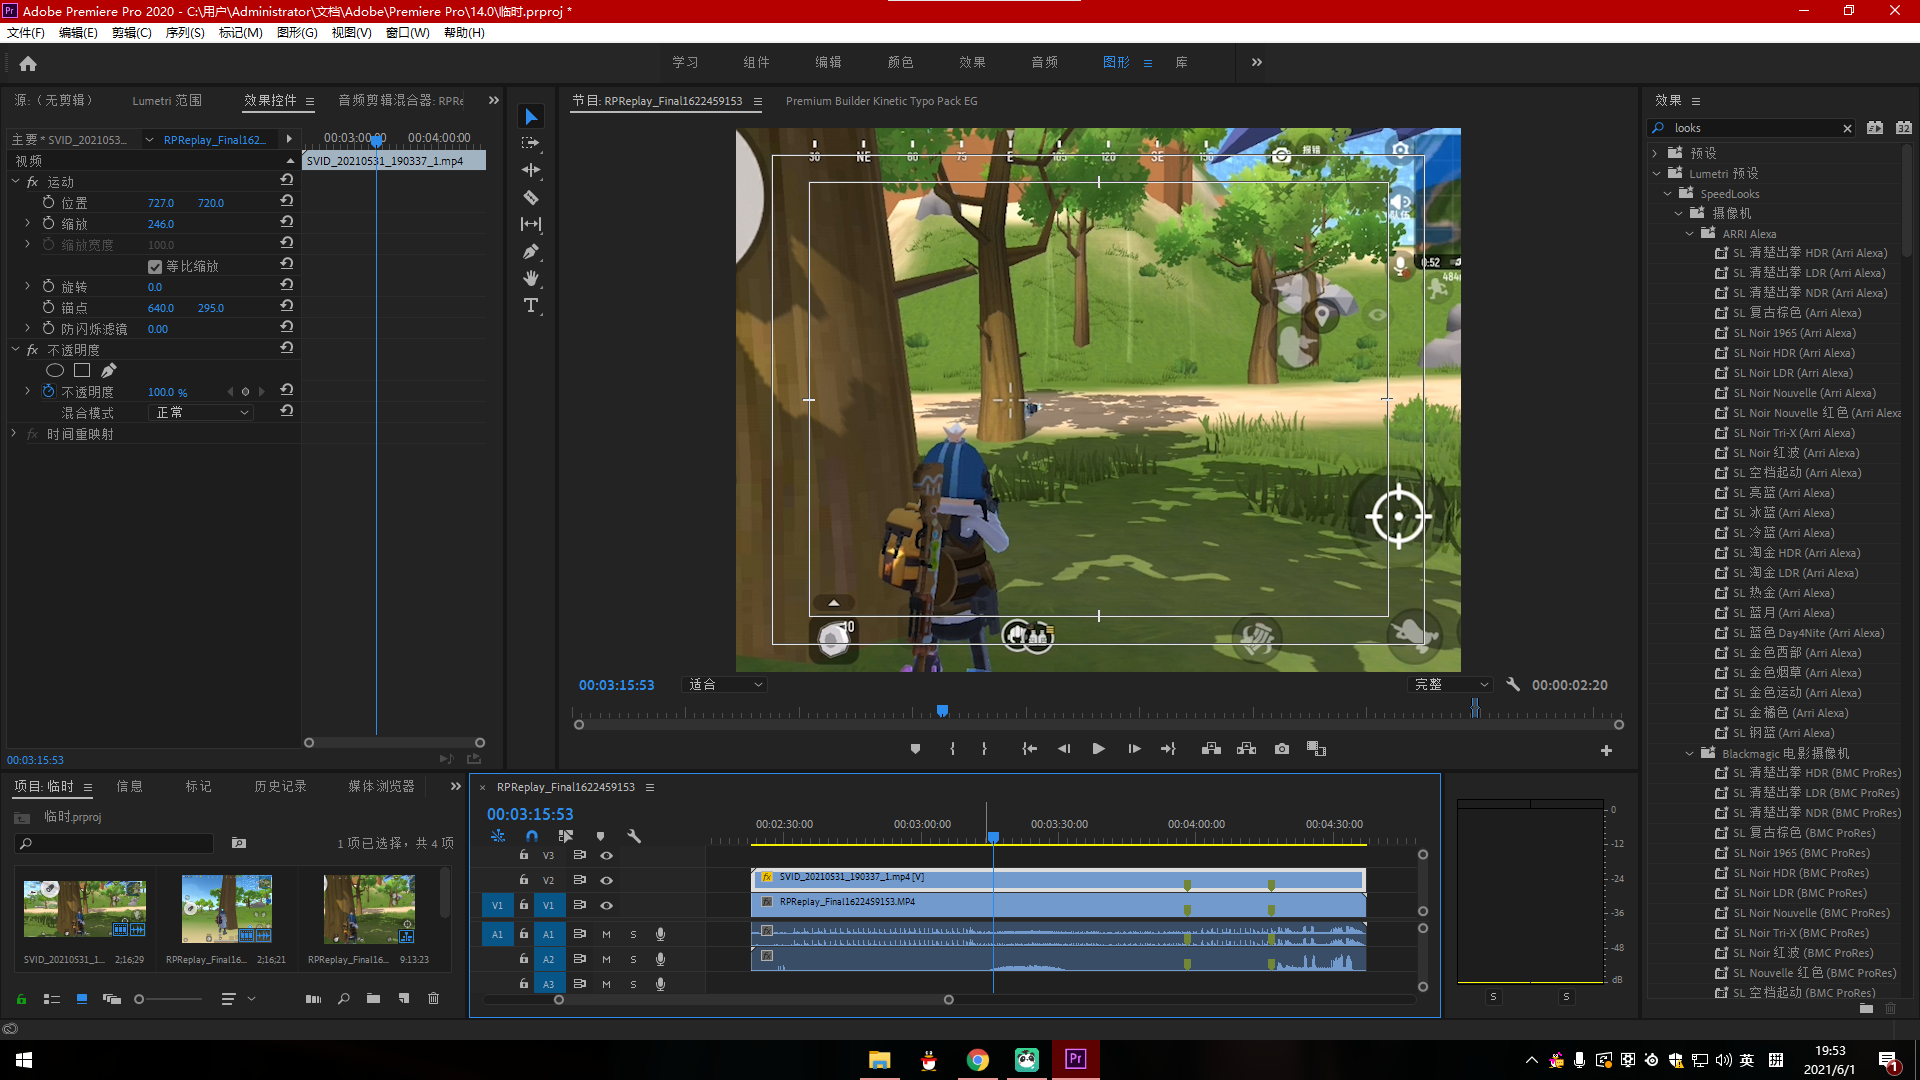Collapse Blackmagic 电影摄像机 folder
The width and height of the screenshot is (1920, 1080).
[x=1690, y=754]
